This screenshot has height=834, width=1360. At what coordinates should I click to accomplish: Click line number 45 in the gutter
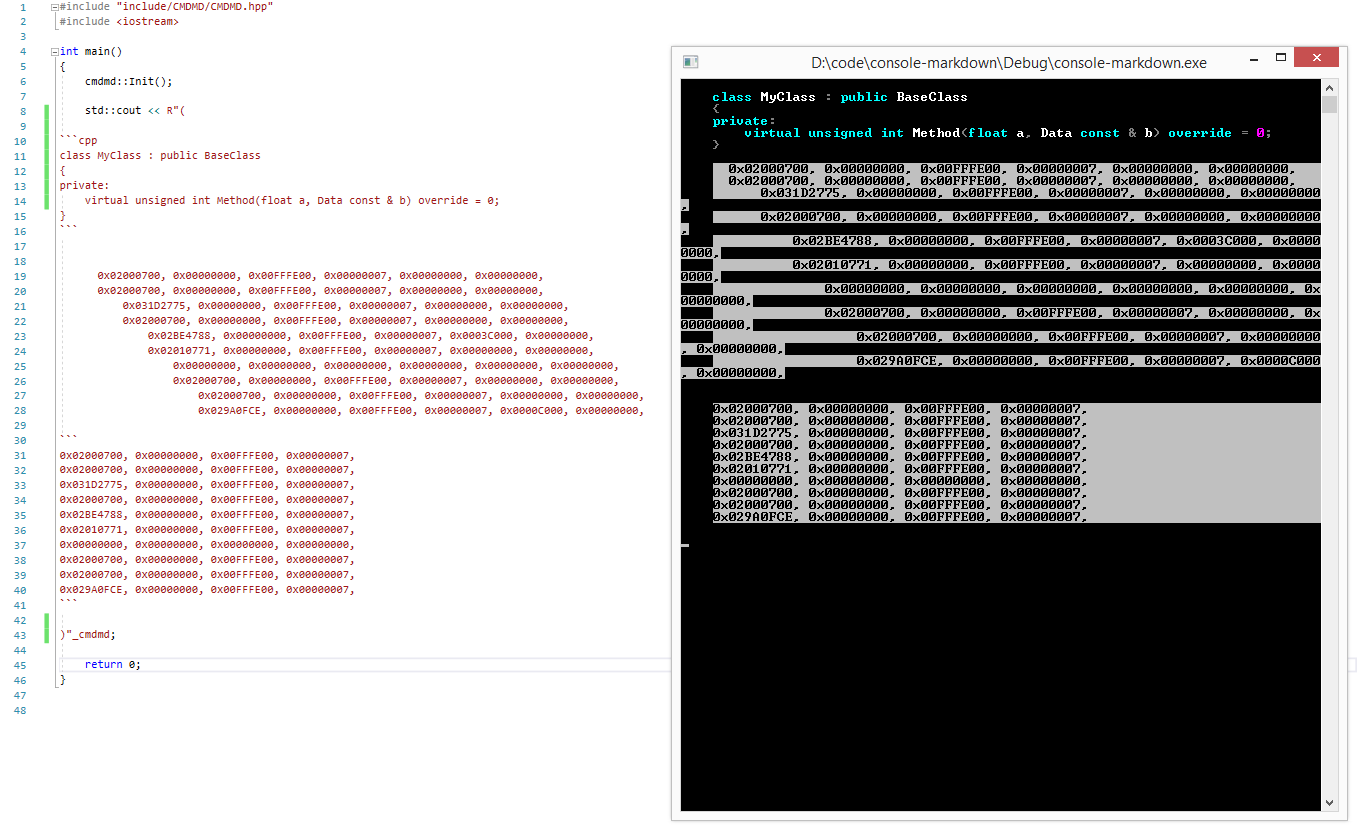[21, 664]
